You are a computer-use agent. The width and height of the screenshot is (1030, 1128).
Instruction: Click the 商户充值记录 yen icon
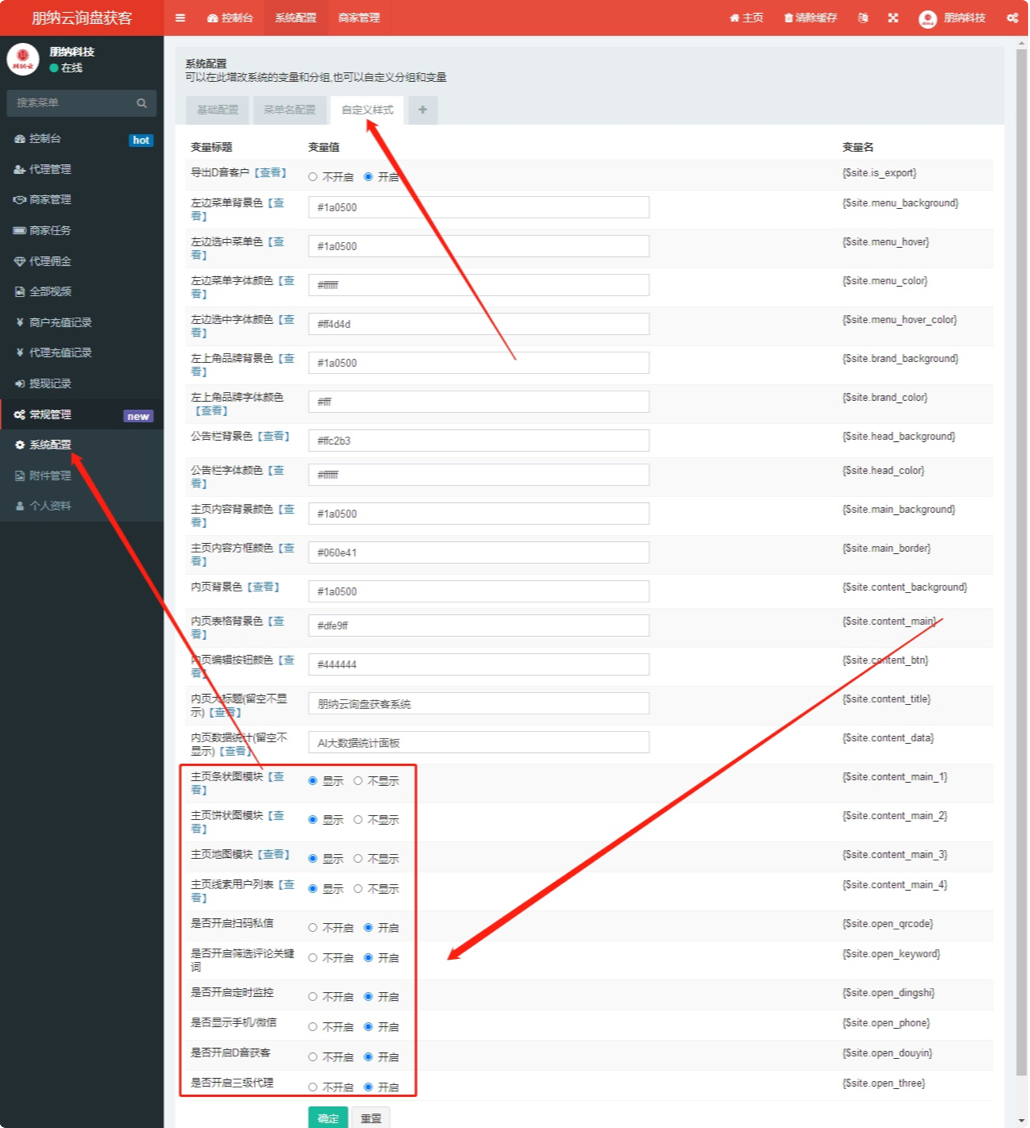19,322
